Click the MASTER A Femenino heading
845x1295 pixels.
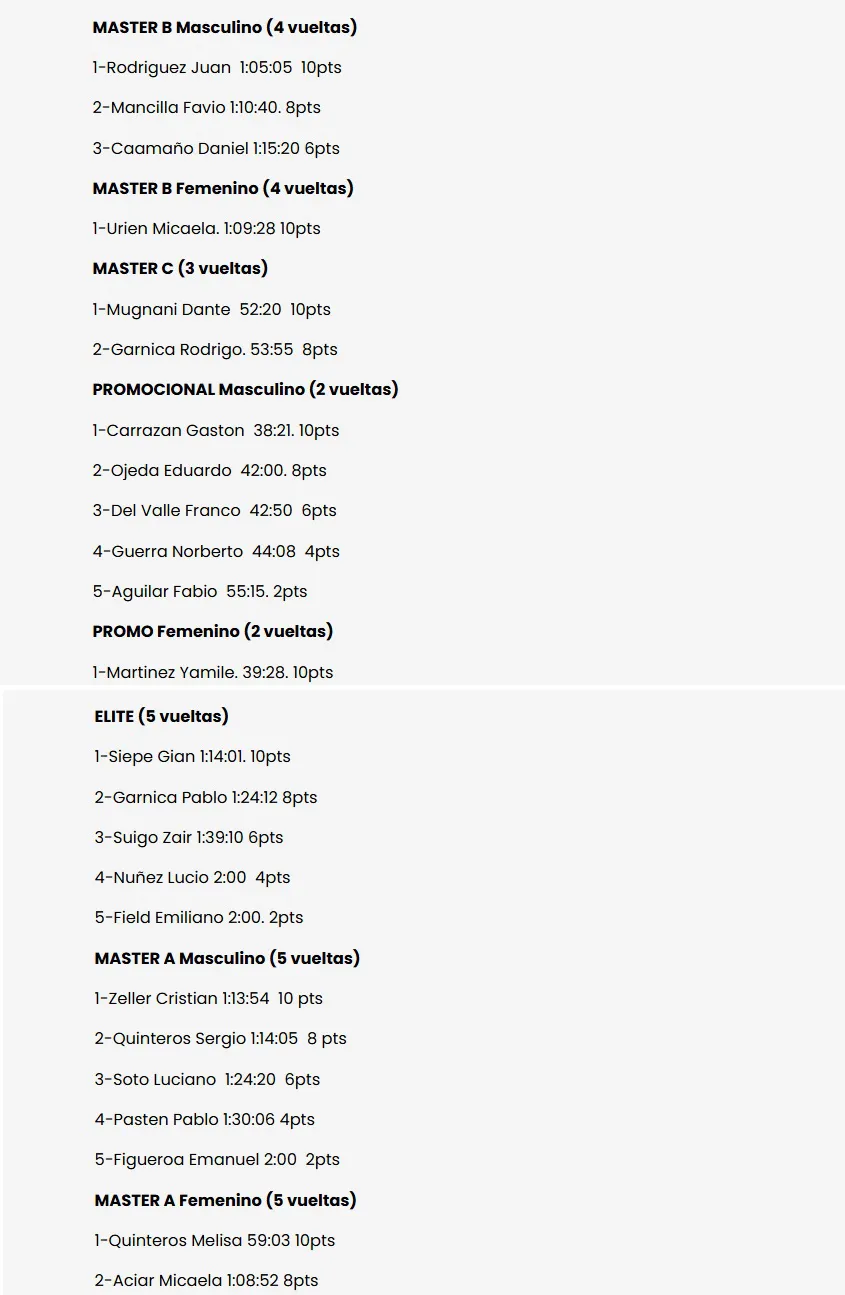click(x=225, y=1200)
